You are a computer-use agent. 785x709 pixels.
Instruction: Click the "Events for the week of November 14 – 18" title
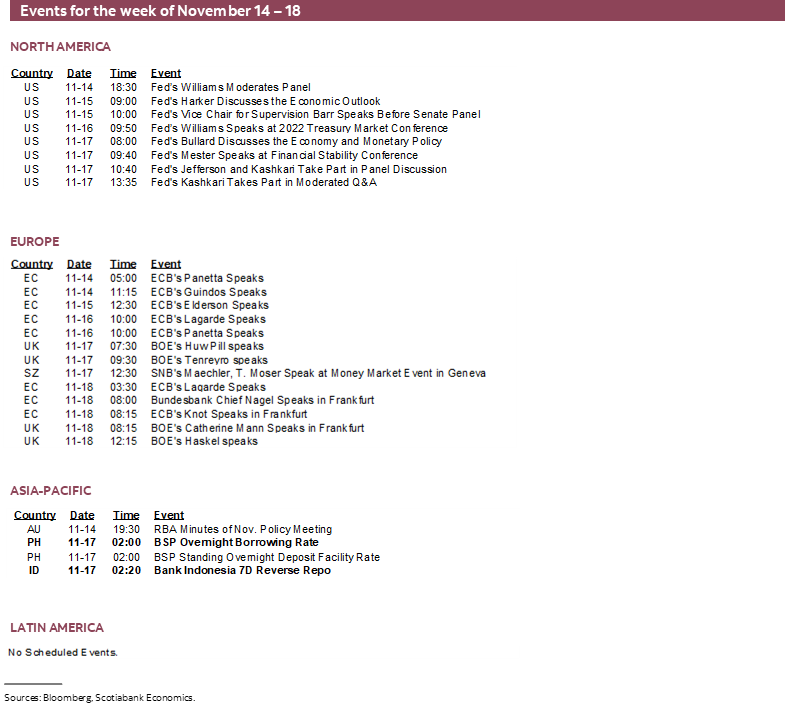(160, 11)
